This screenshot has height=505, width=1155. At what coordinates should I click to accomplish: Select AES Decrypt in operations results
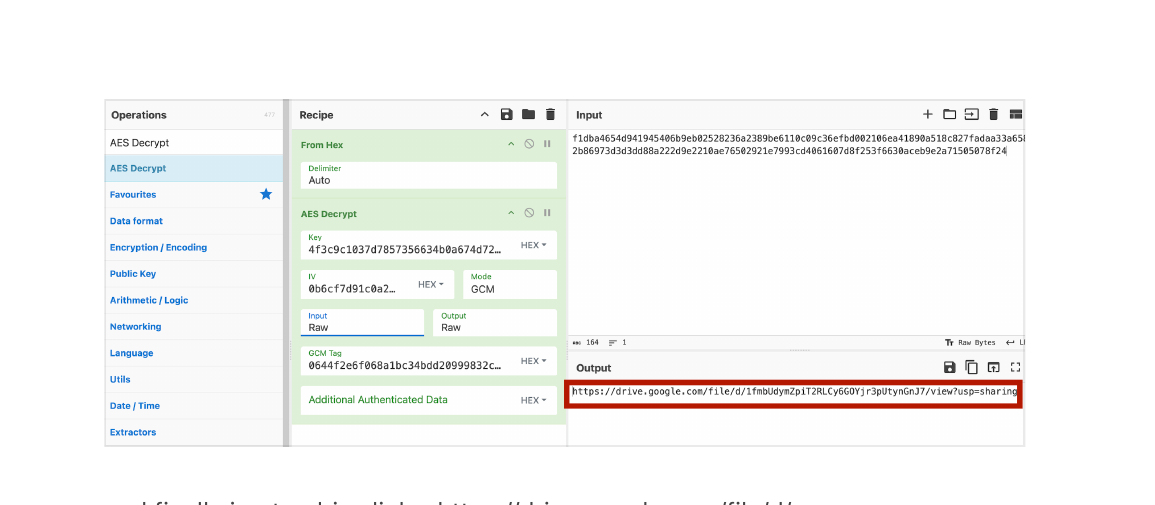pos(194,168)
